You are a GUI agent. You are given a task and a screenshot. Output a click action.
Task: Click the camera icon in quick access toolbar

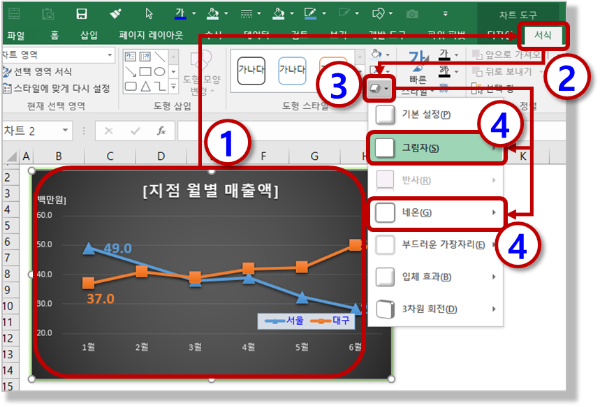[412, 14]
